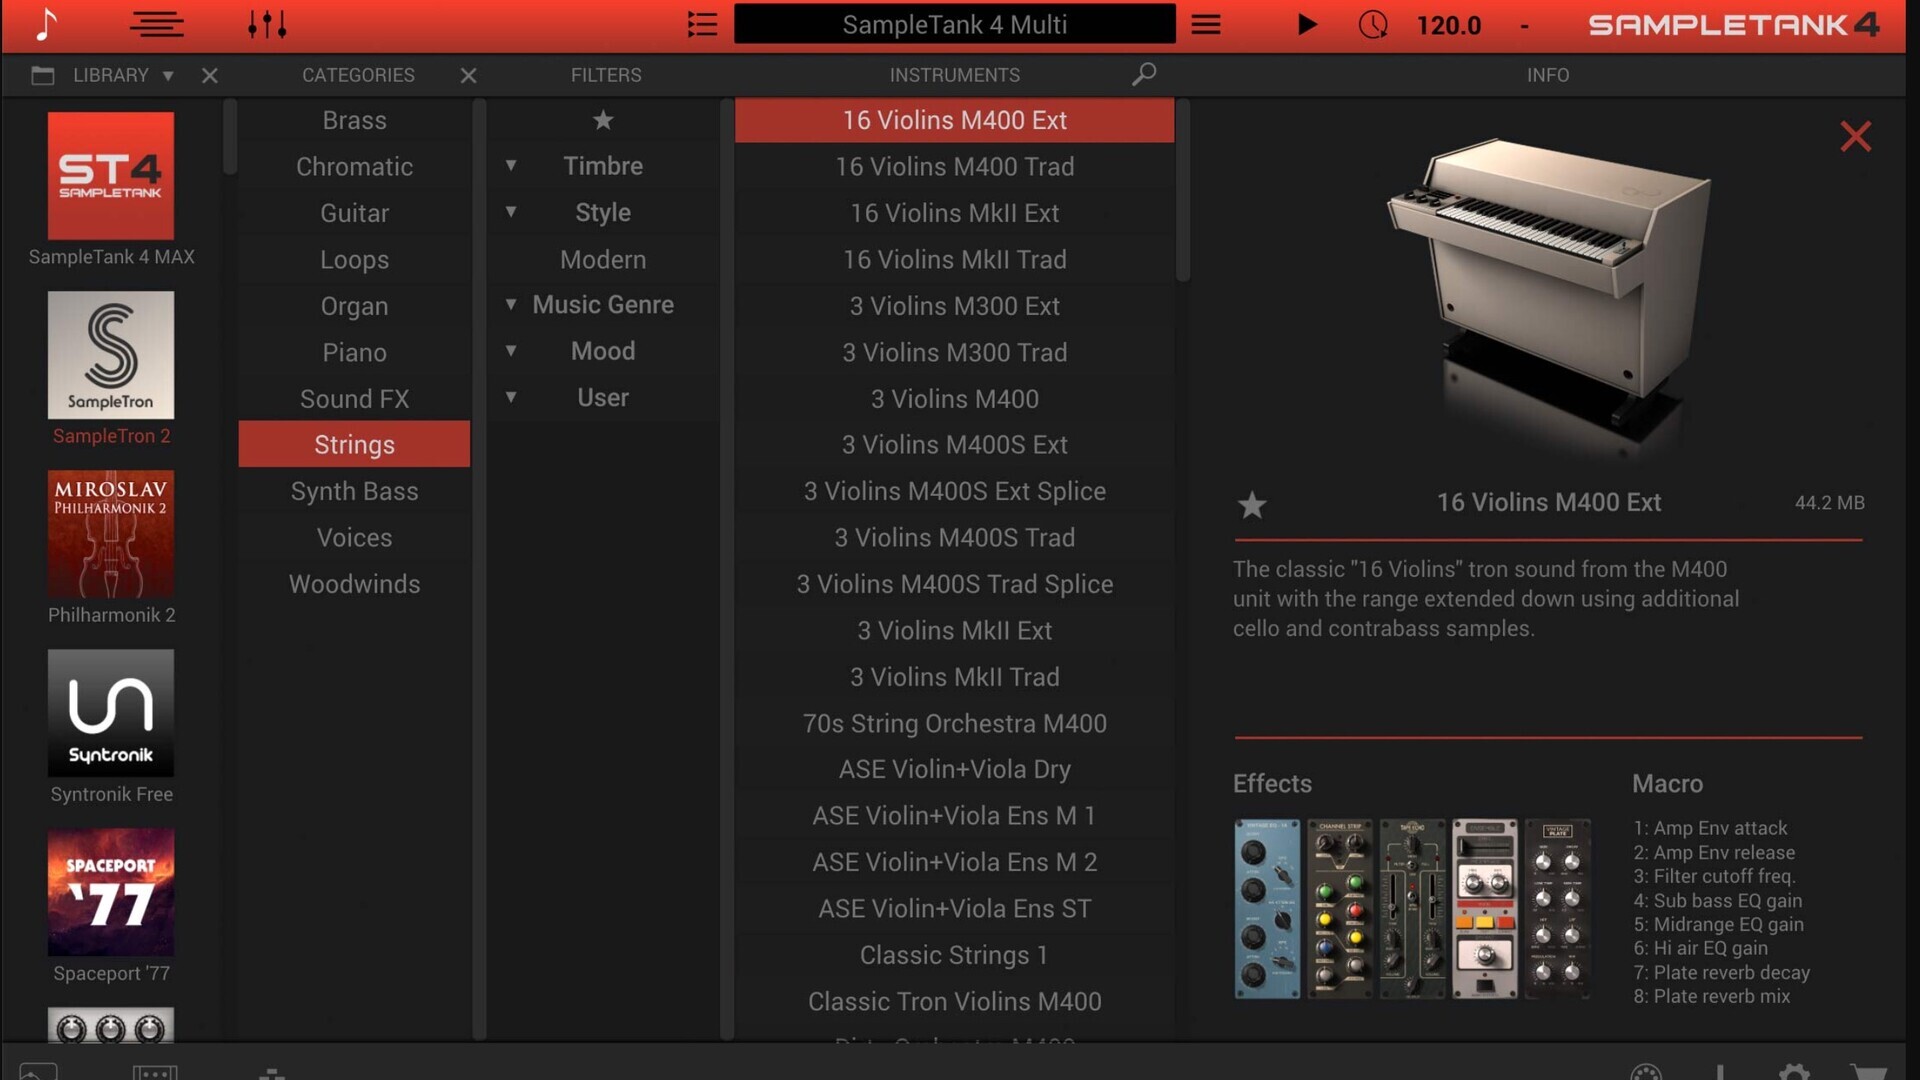Screen dimensions: 1920x1080
Task: Choose the Classic Strings 1 instrument
Action: click(954, 955)
